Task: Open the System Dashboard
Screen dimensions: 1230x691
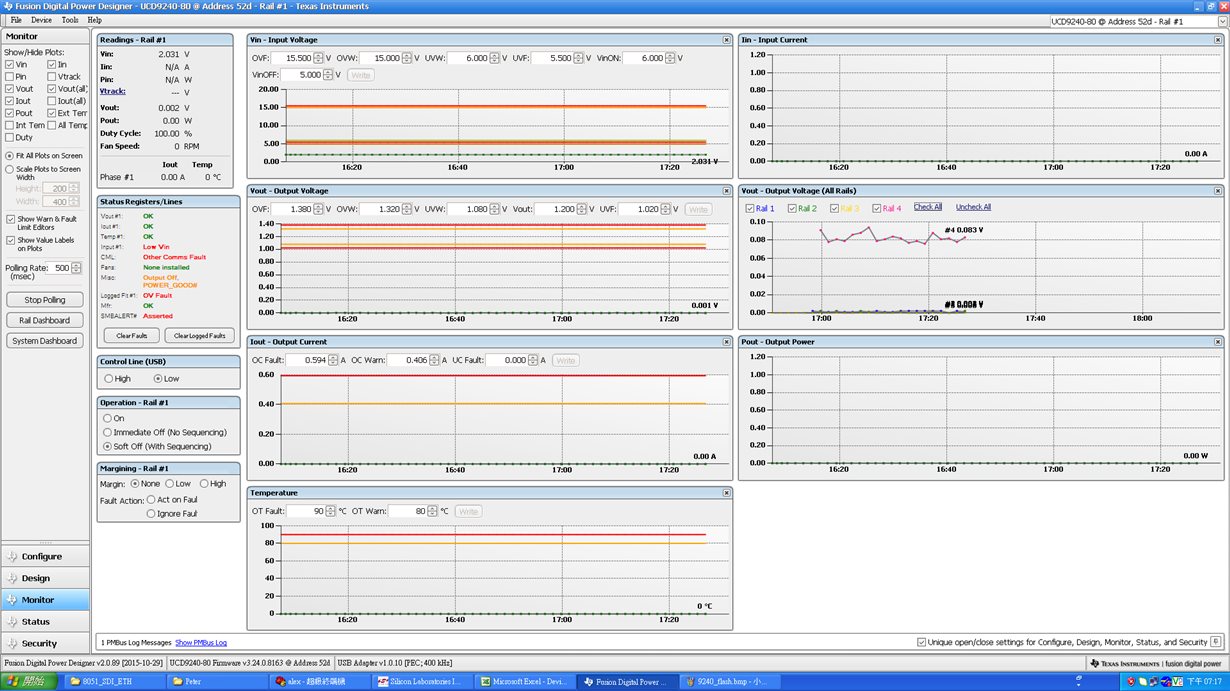Action: click(45, 341)
